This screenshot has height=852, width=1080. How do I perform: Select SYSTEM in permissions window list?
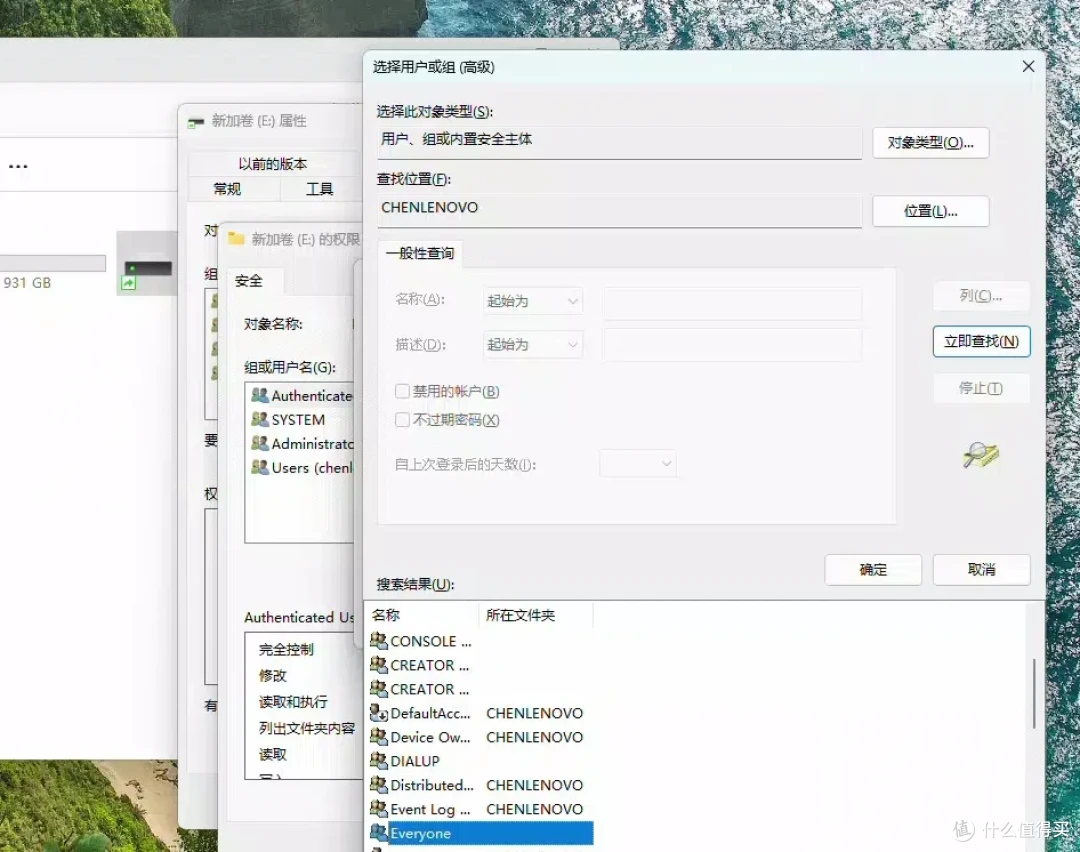coord(300,419)
